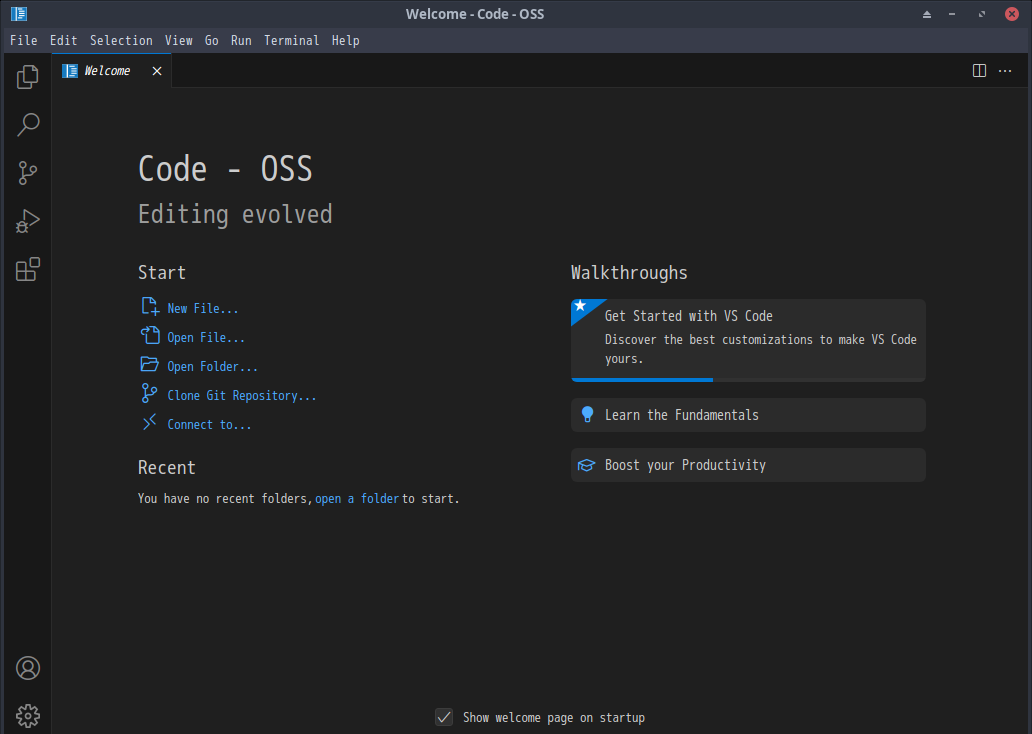Click the Open File... link

tap(206, 337)
